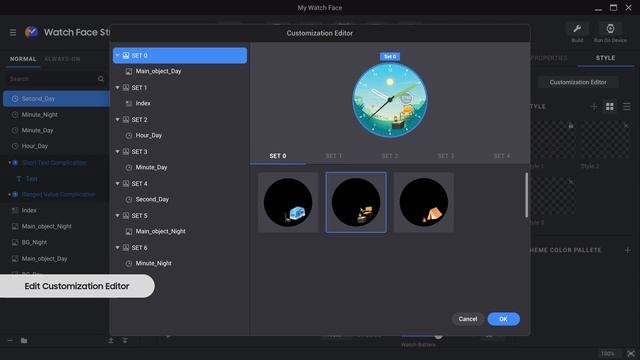Collapse the SET 2 group
640x360 pixels.
click(118, 120)
